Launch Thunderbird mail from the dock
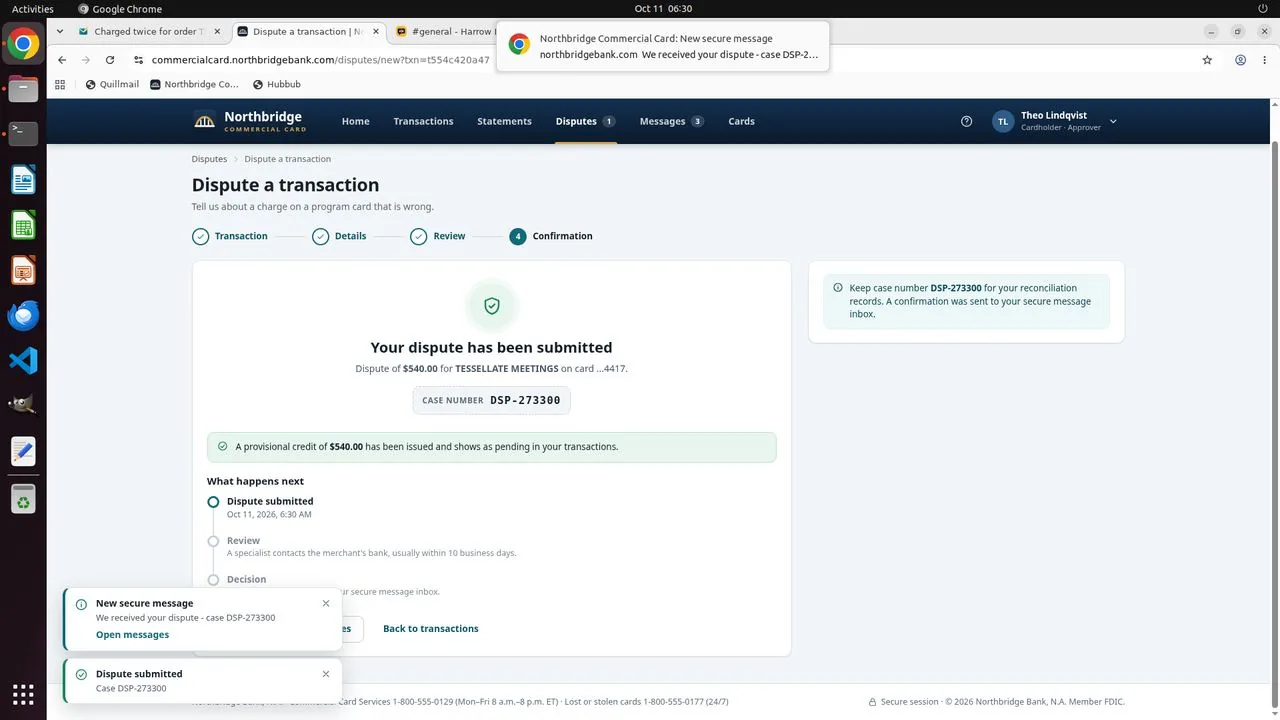Screen dimensions: 1280x720 [23, 316]
